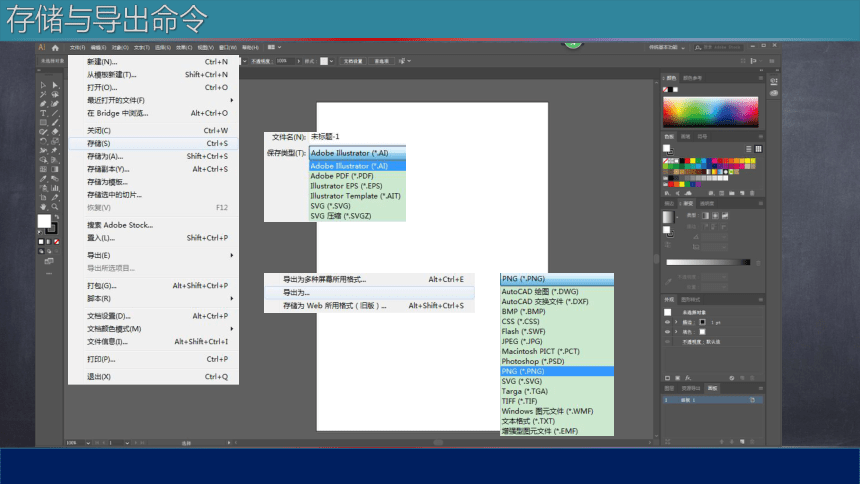This screenshot has width=860, height=484.
Task: Open the 保存类型 file type combo box
Action: [x=358, y=153]
